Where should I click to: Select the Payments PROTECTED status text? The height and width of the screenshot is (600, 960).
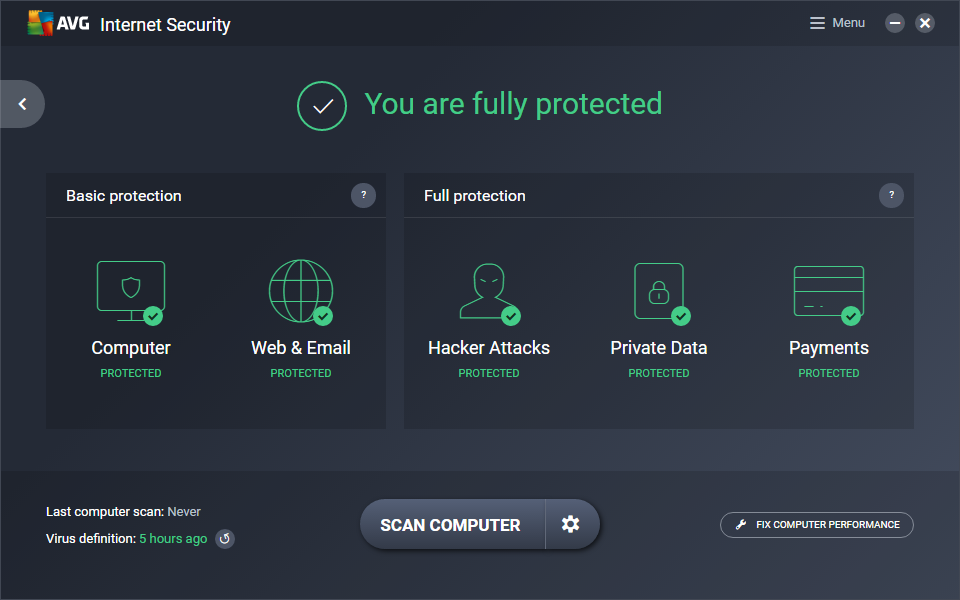[828, 373]
